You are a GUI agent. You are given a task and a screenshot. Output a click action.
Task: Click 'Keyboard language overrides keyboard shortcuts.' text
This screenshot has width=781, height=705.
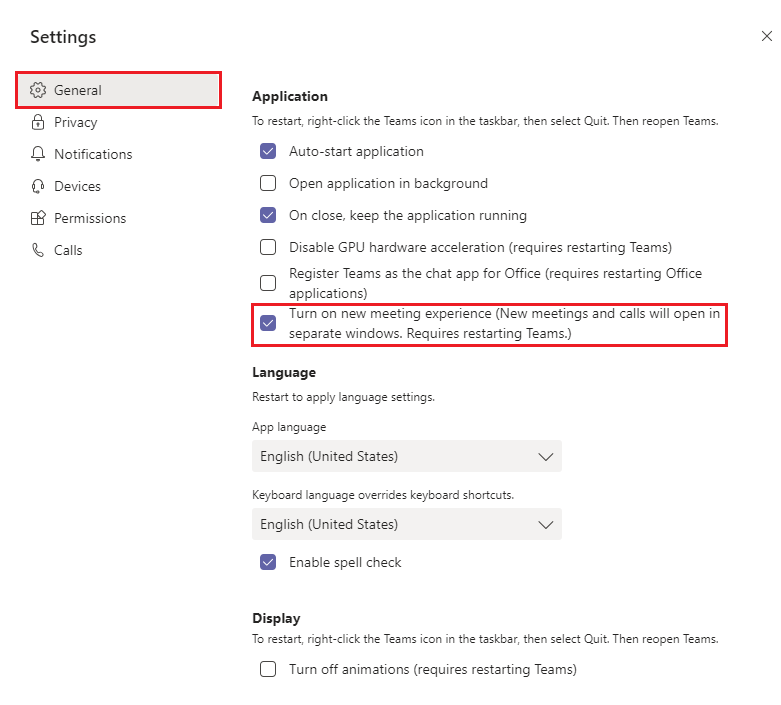(x=383, y=495)
